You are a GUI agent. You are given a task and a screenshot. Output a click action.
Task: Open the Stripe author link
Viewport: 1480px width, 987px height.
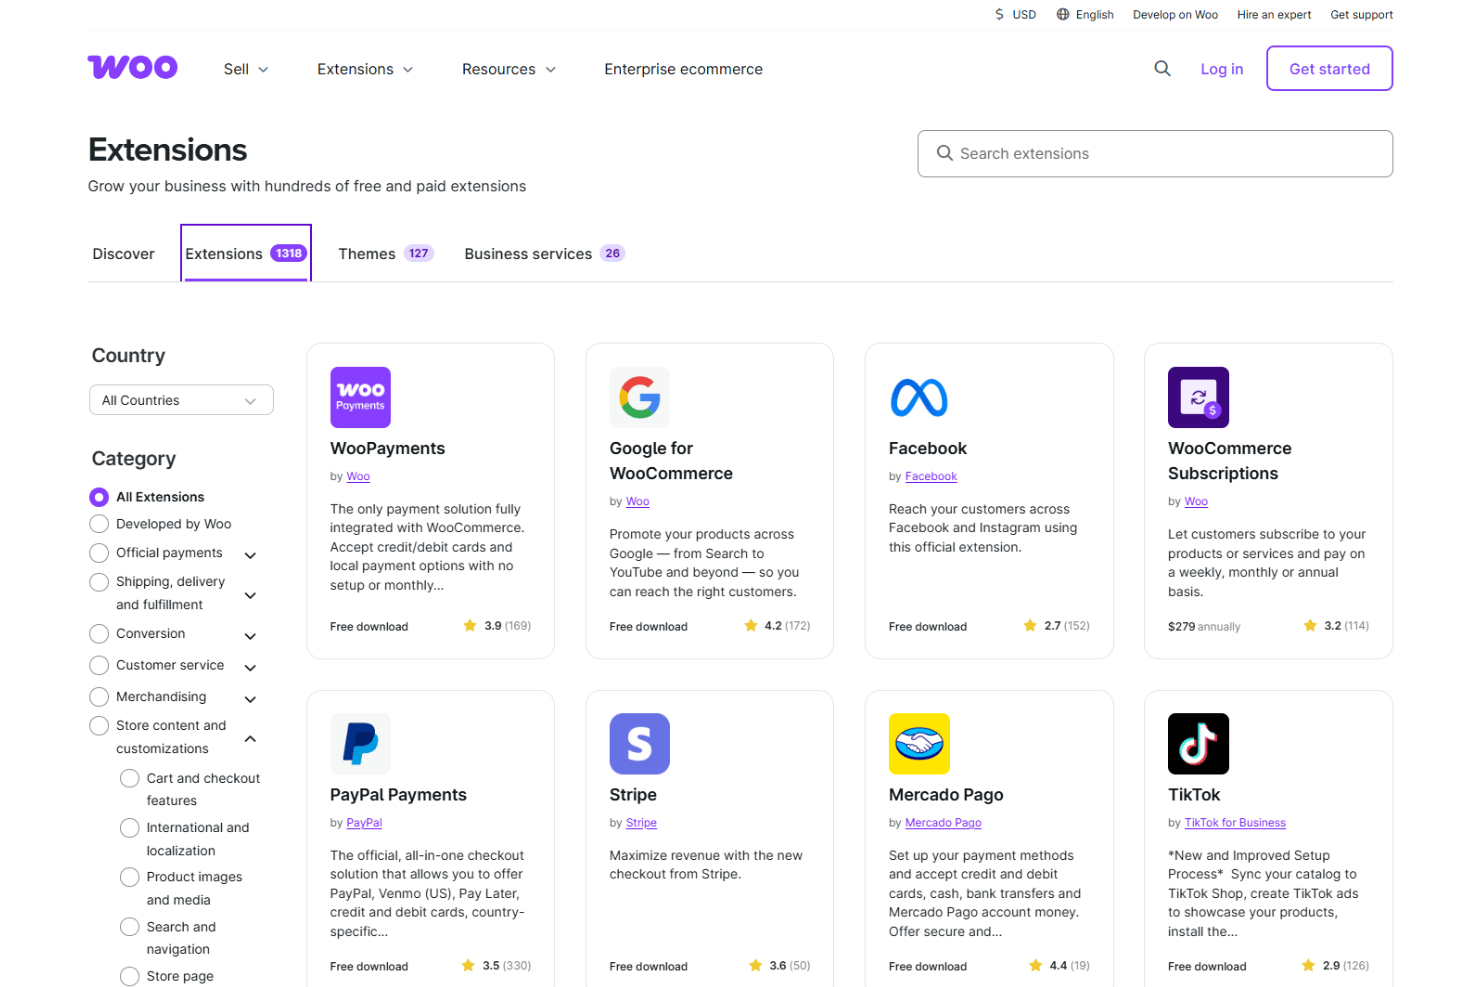(x=641, y=823)
